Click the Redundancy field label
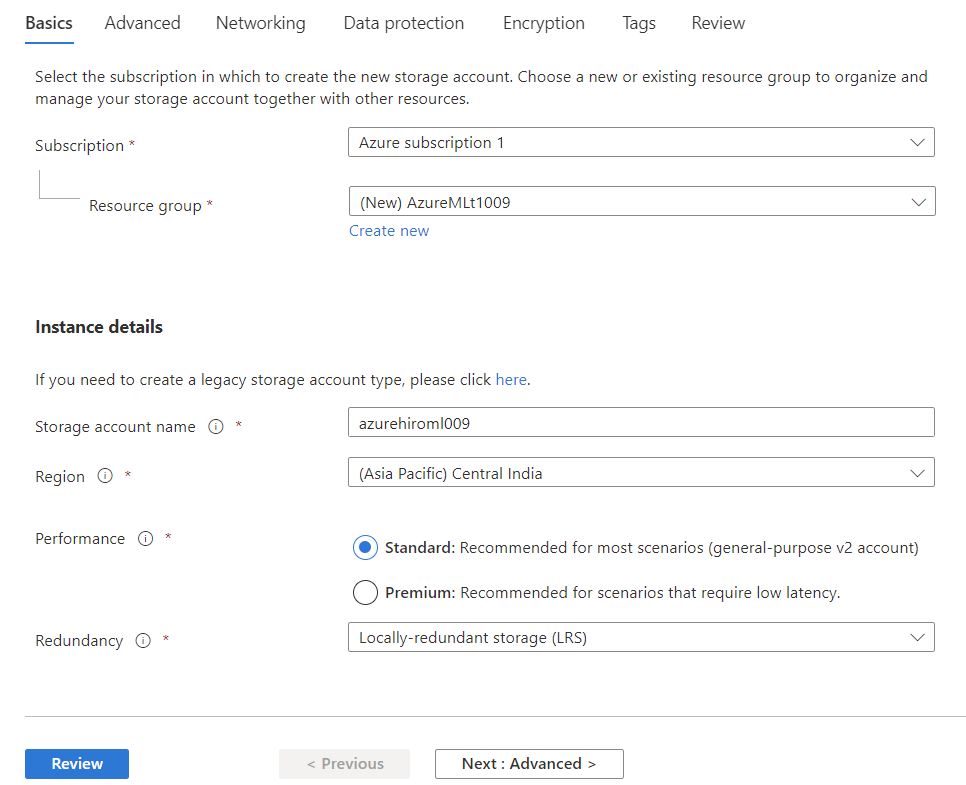966x785 pixels. (x=79, y=641)
